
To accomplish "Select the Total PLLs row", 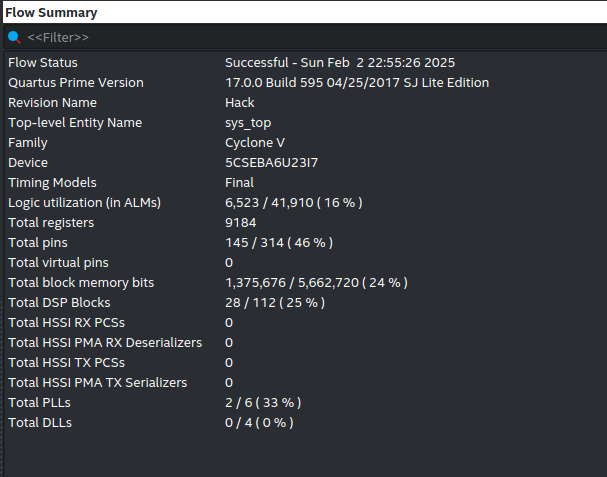I will [x=39, y=403].
